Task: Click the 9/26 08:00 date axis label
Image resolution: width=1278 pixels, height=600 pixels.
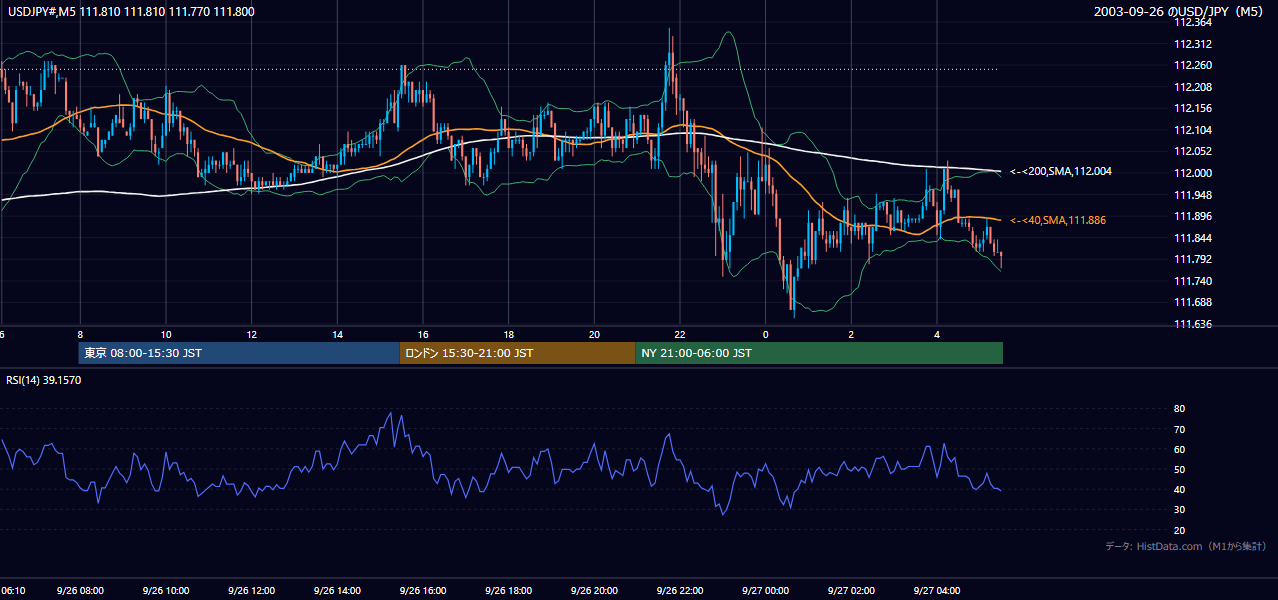Action: pyautogui.click(x=79, y=591)
